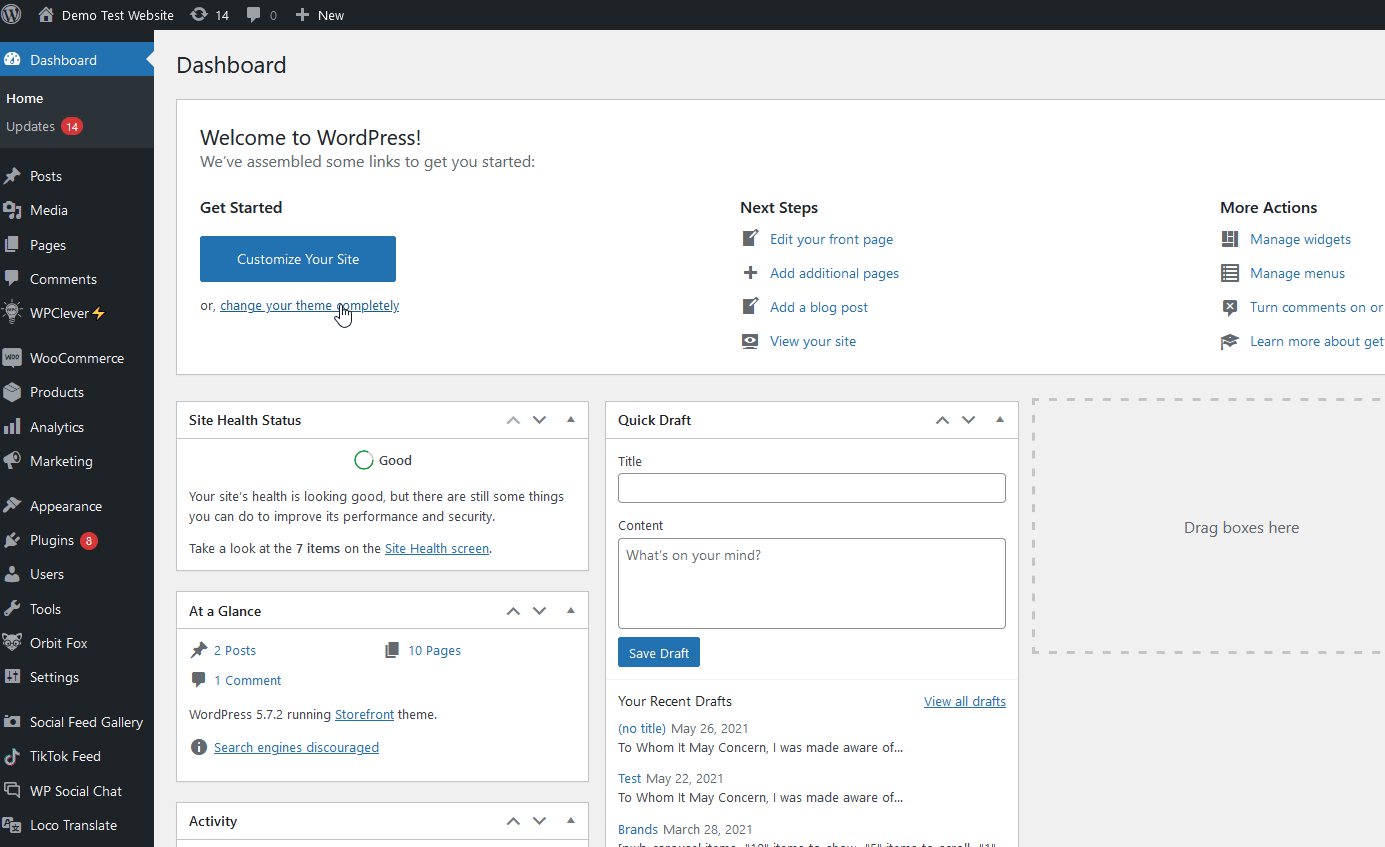Open the Manage menus link
The width and height of the screenshot is (1385, 847).
point(1297,273)
